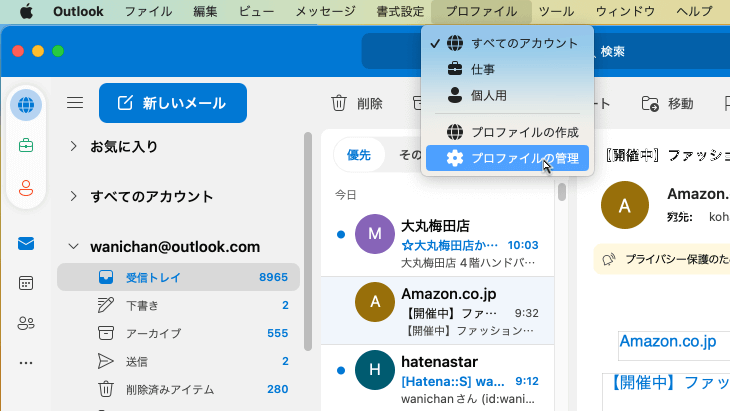
Task: Click the purple M sender avatar
Action: tap(375, 234)
